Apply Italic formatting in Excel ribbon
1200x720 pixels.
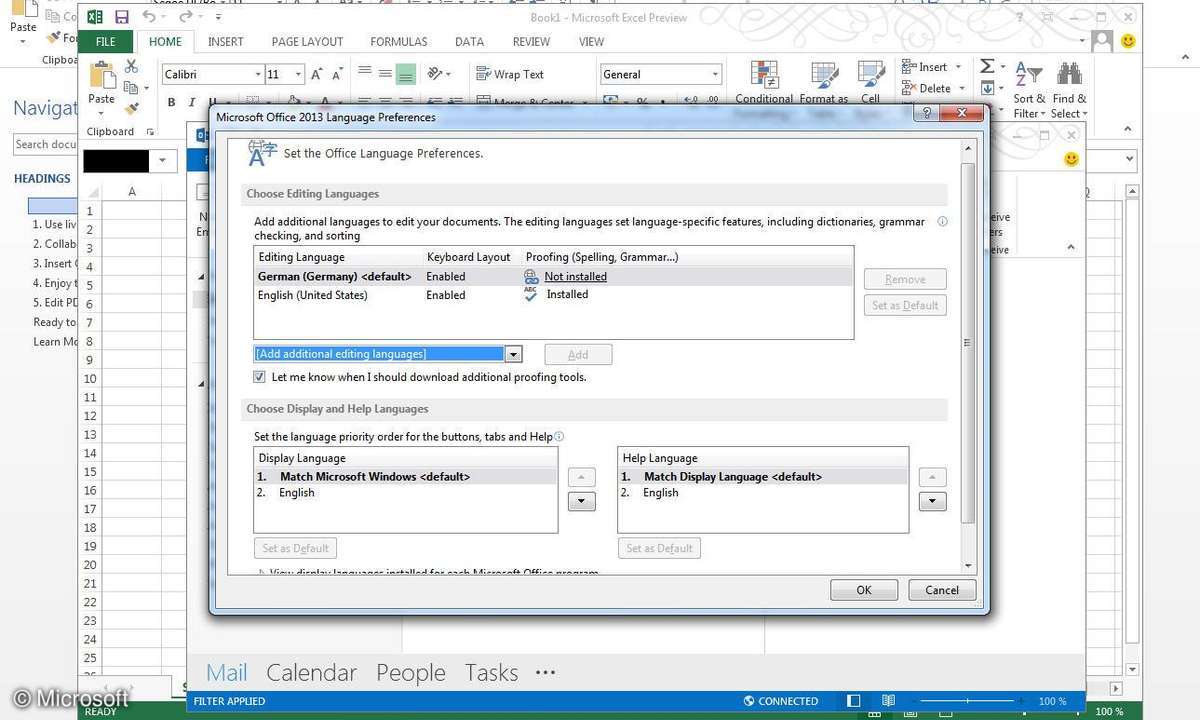click(192, 102)
